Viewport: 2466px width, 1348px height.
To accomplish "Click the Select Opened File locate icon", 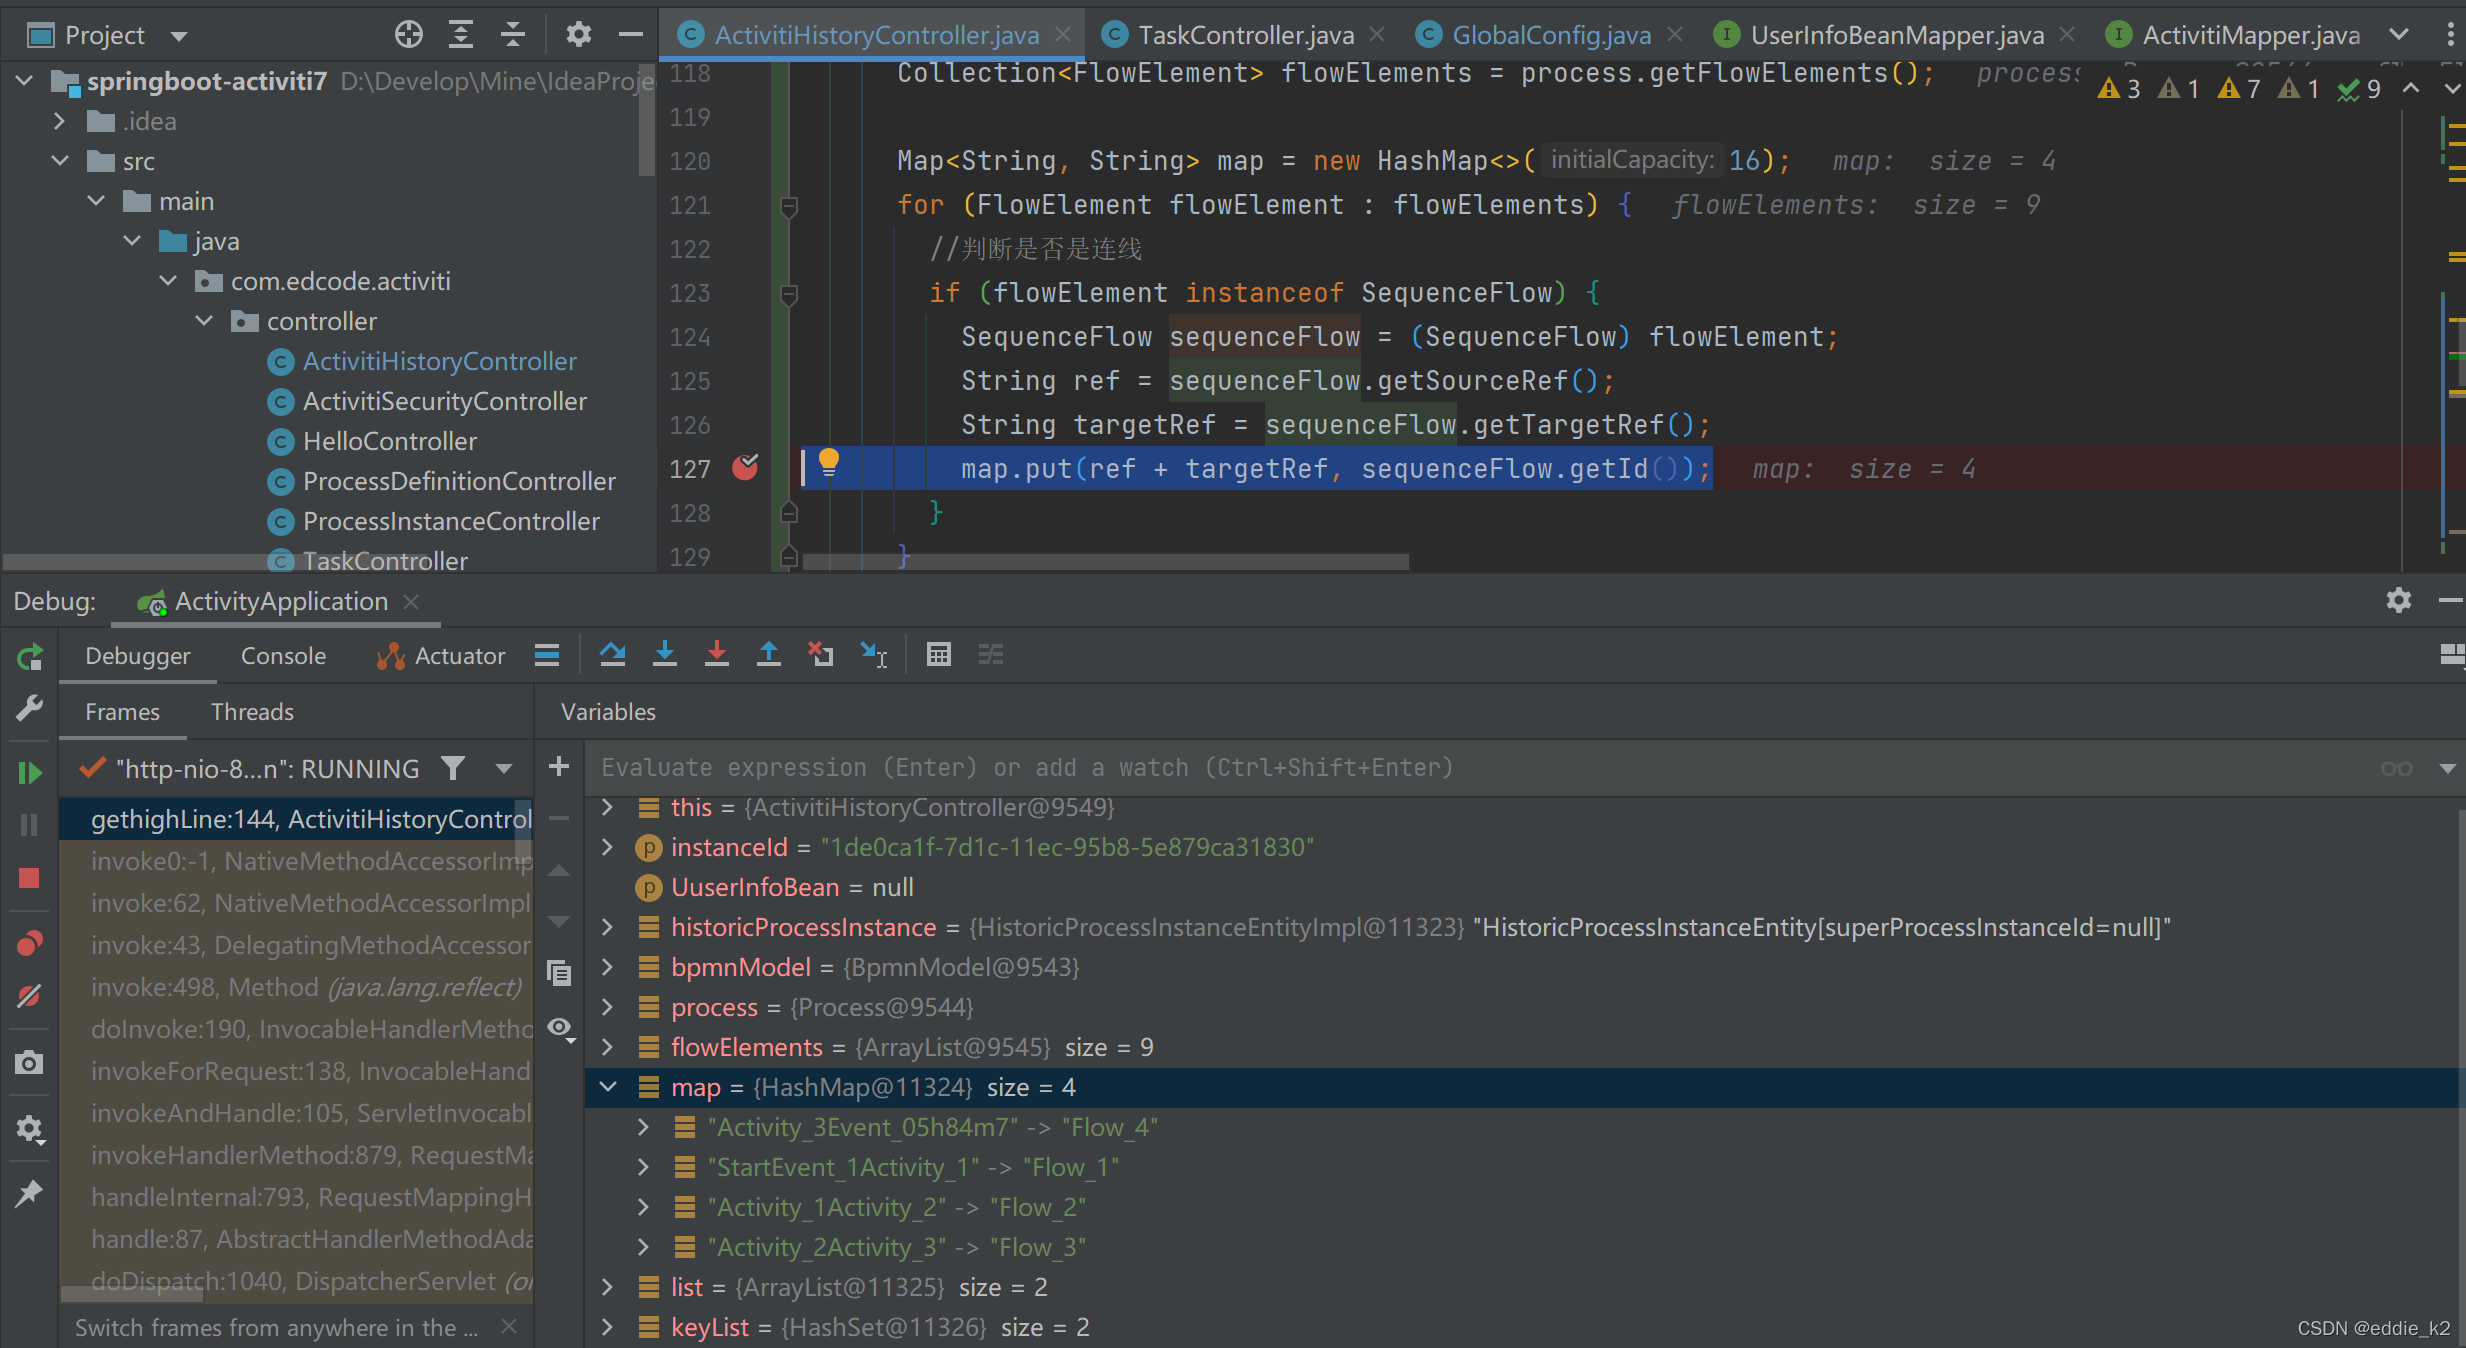I will tap(408, 35).
